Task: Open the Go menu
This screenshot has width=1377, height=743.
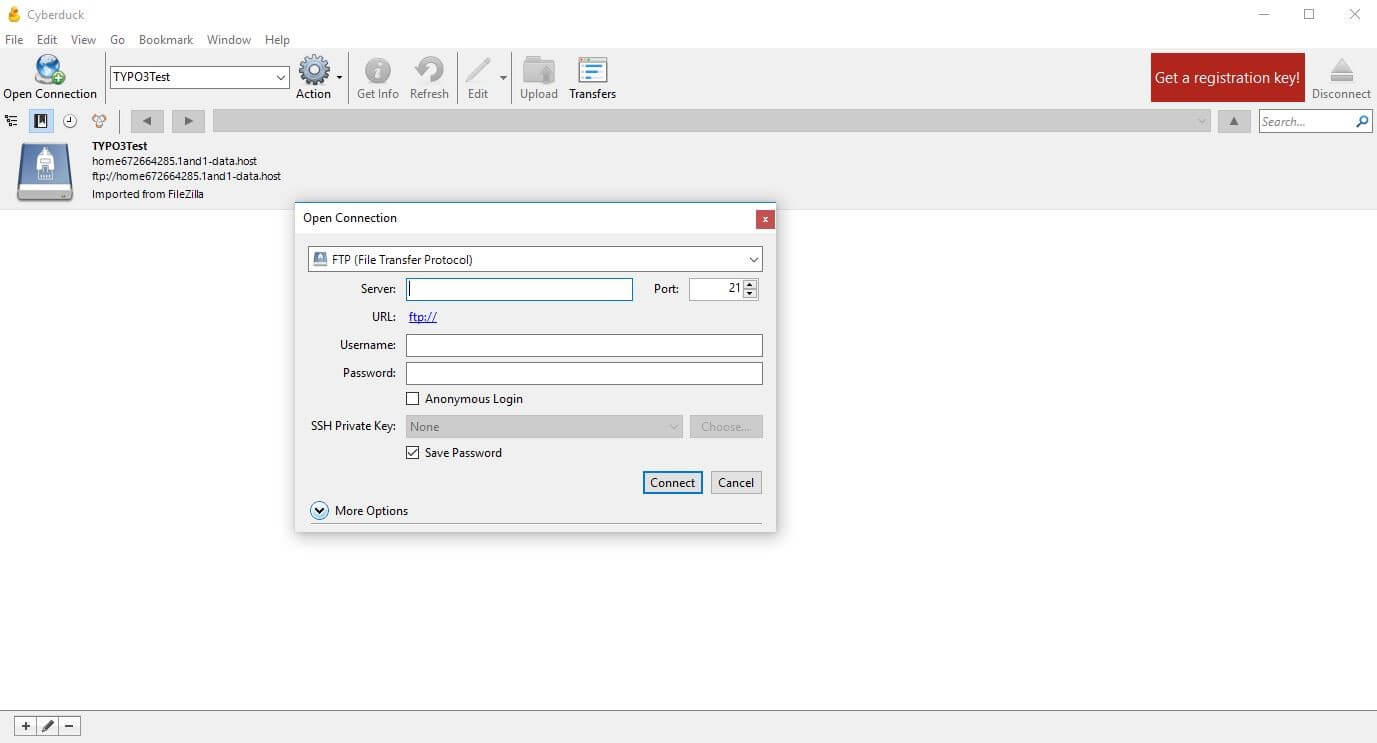Action: click(117, 40)
